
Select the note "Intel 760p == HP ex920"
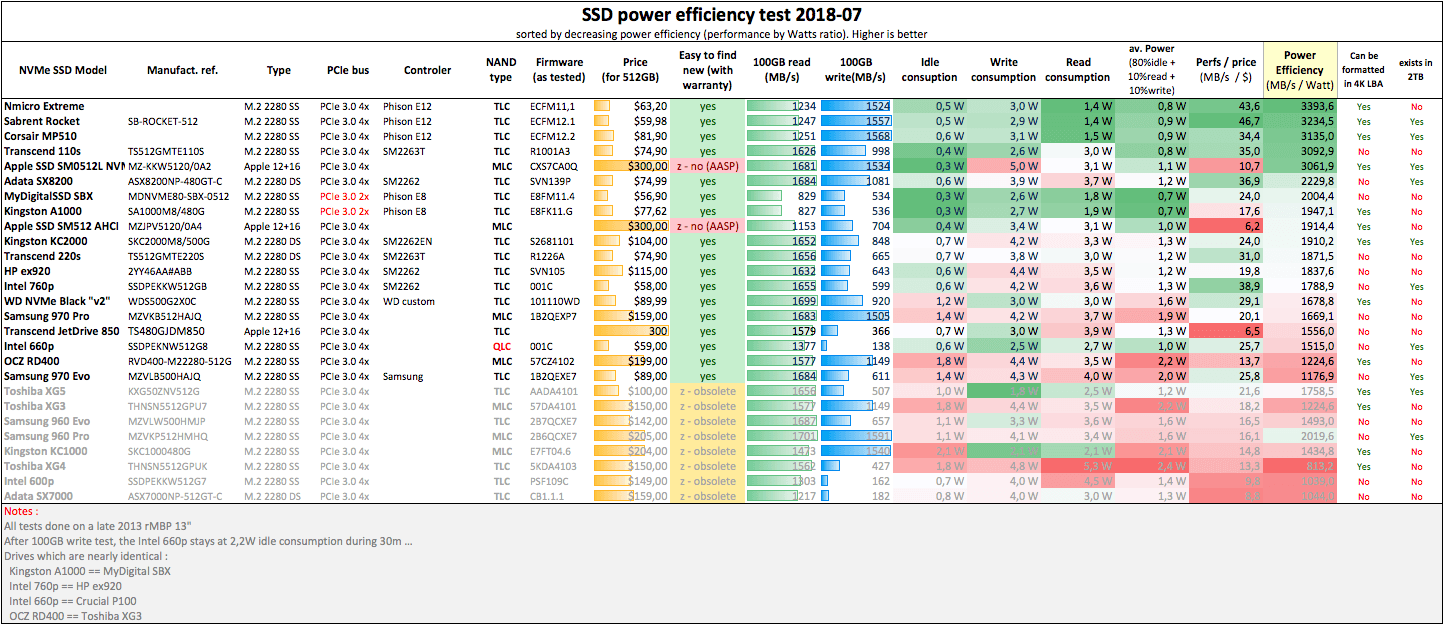(x=67, y=586)
